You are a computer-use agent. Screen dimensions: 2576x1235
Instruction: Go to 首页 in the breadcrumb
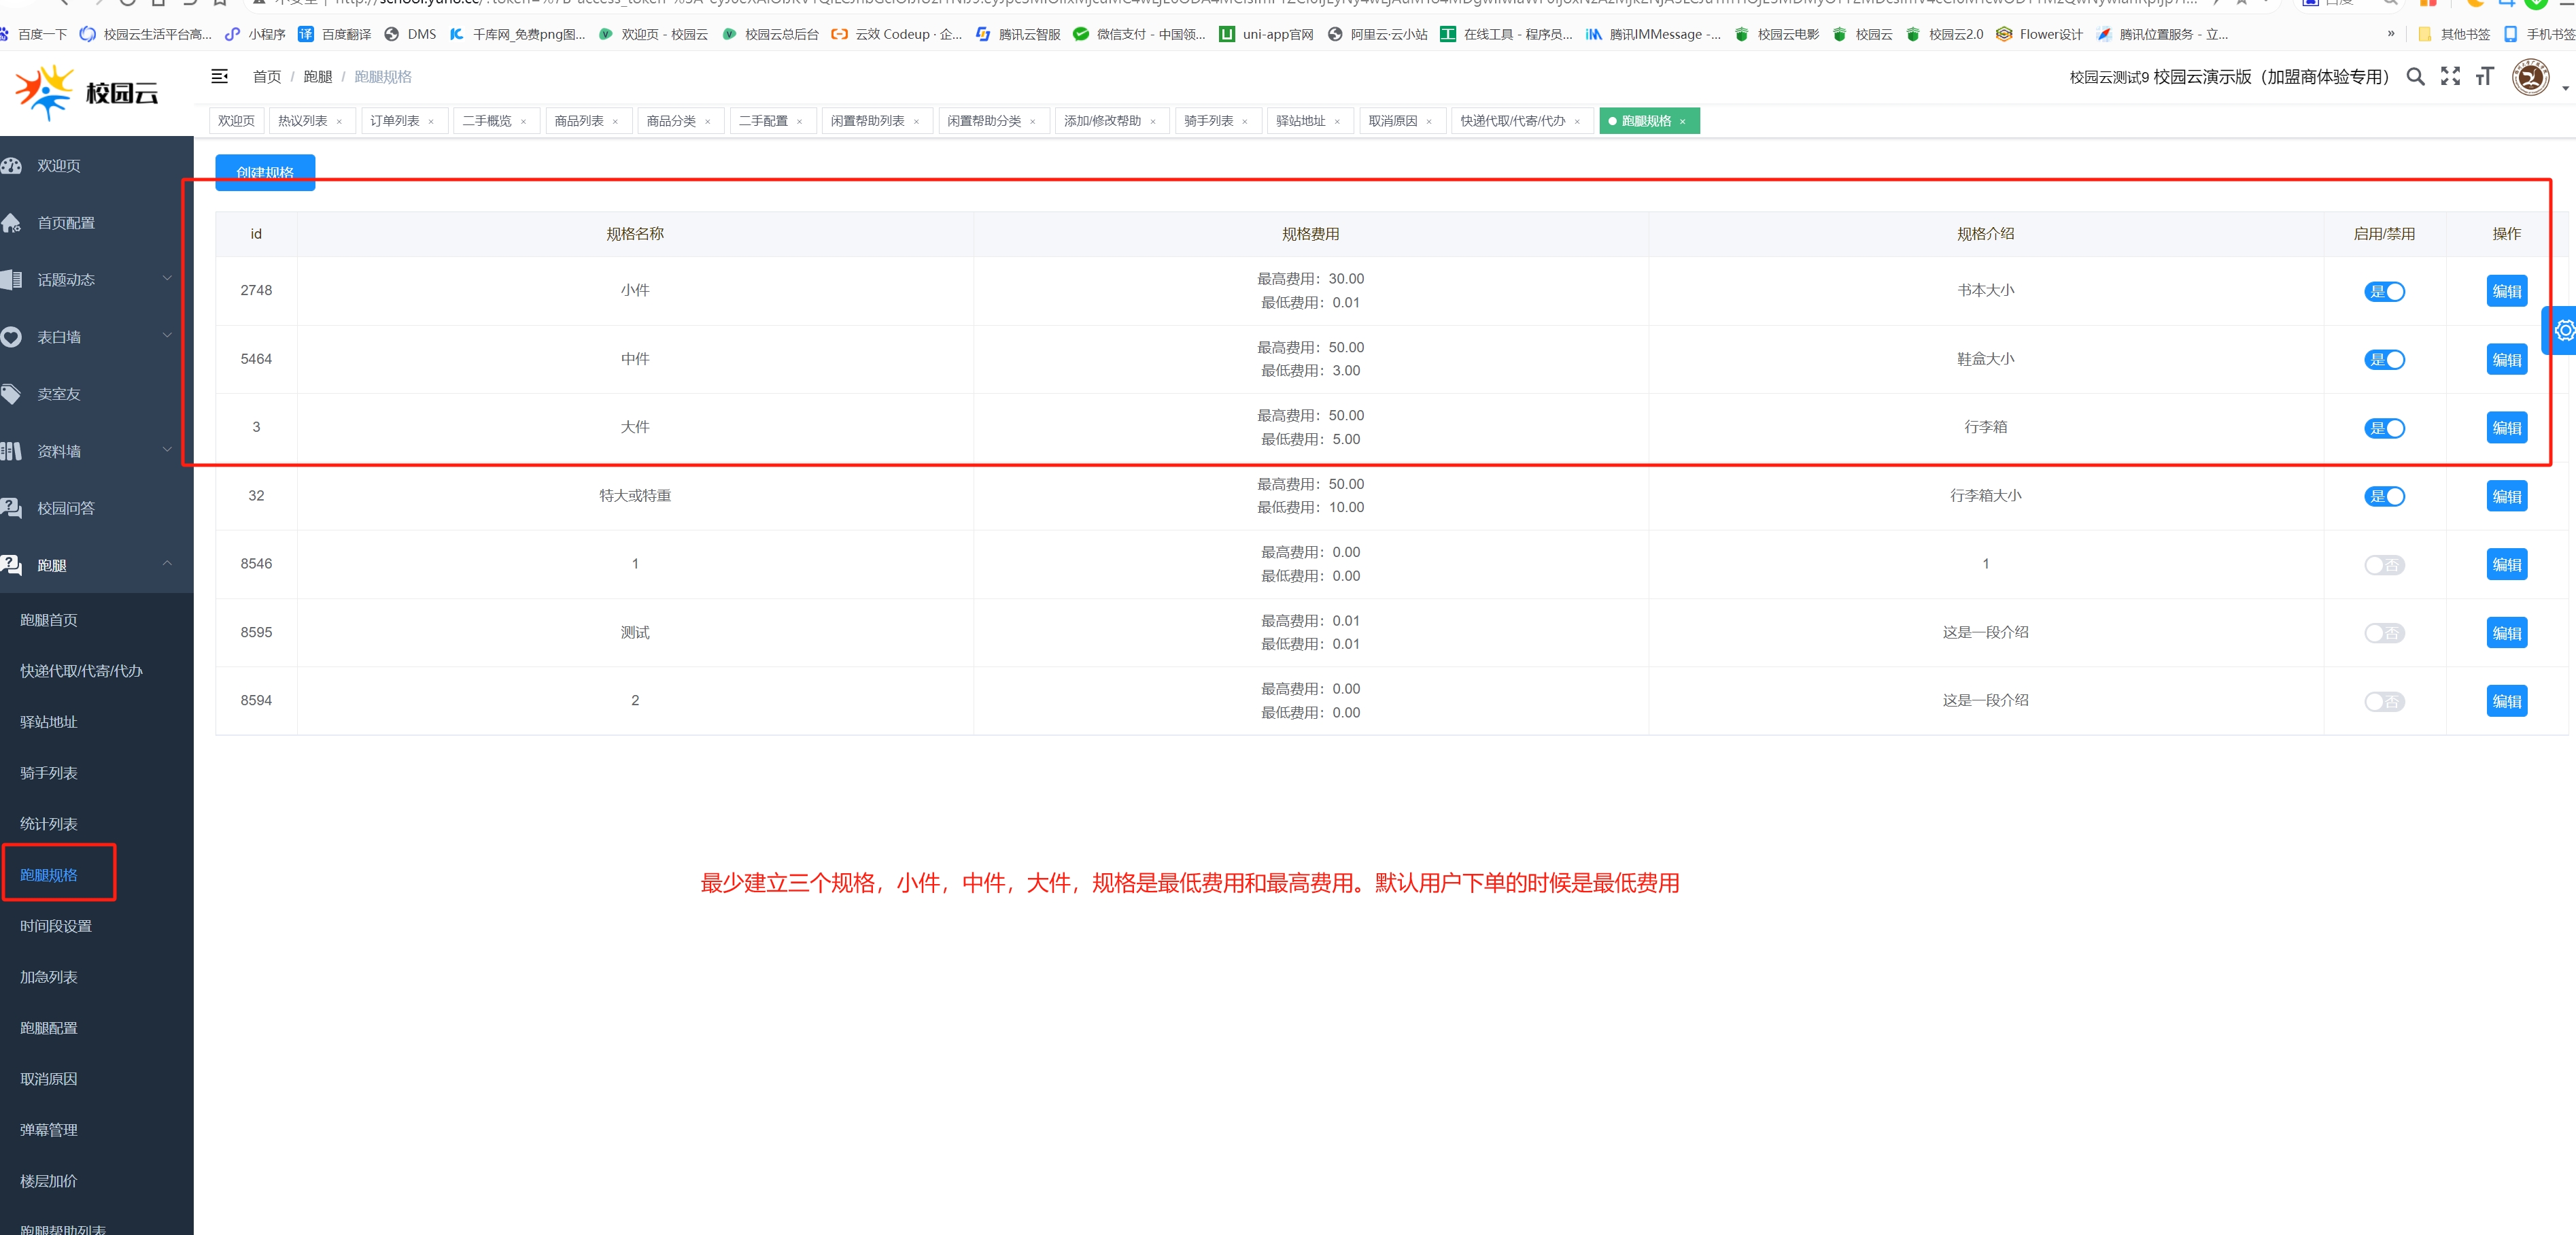267,77
